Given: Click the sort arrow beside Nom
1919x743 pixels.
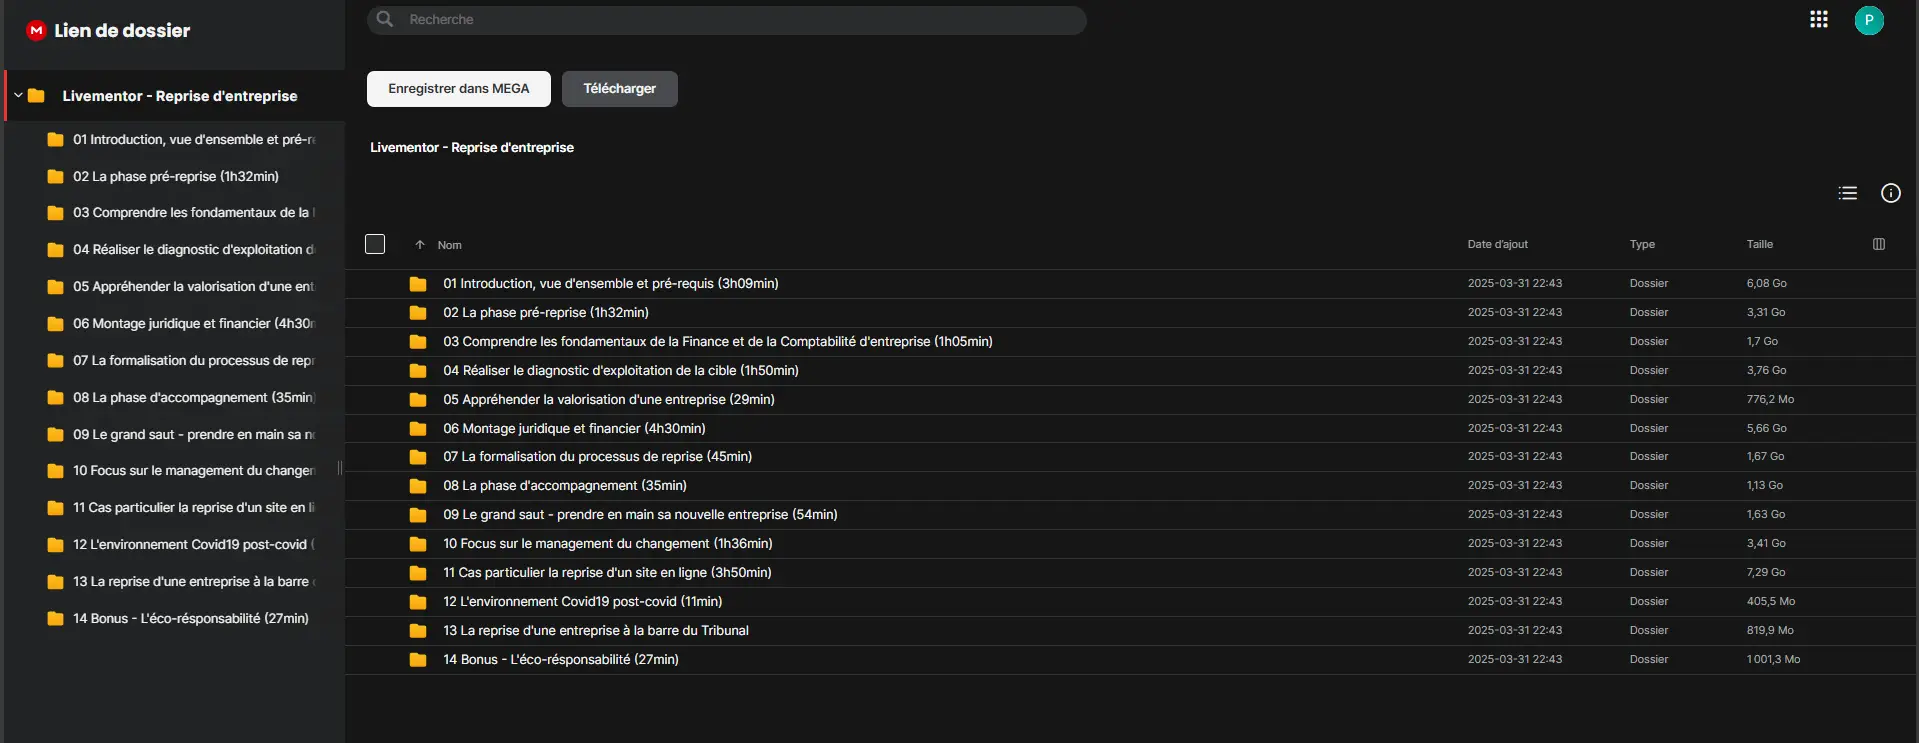Looking at the screenshot, I should pyautogui.click(x=420, y=245).
